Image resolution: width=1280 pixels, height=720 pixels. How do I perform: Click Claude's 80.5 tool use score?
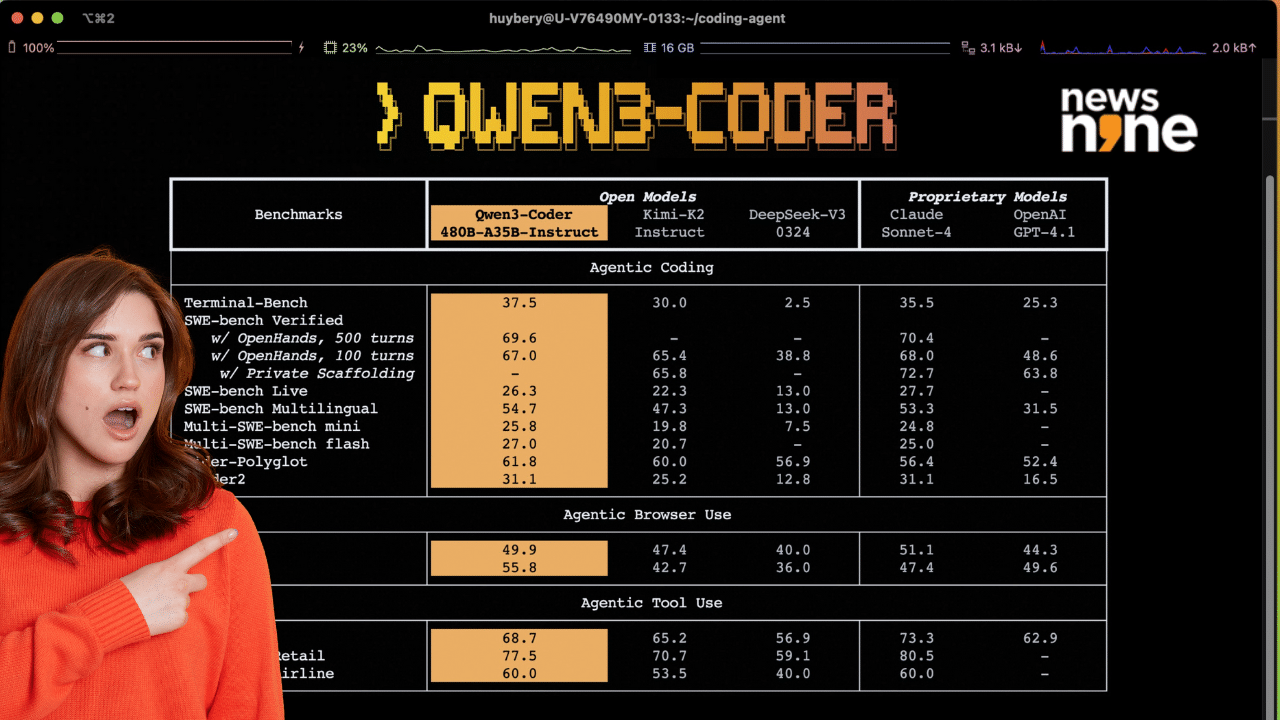tap(916, 655)
